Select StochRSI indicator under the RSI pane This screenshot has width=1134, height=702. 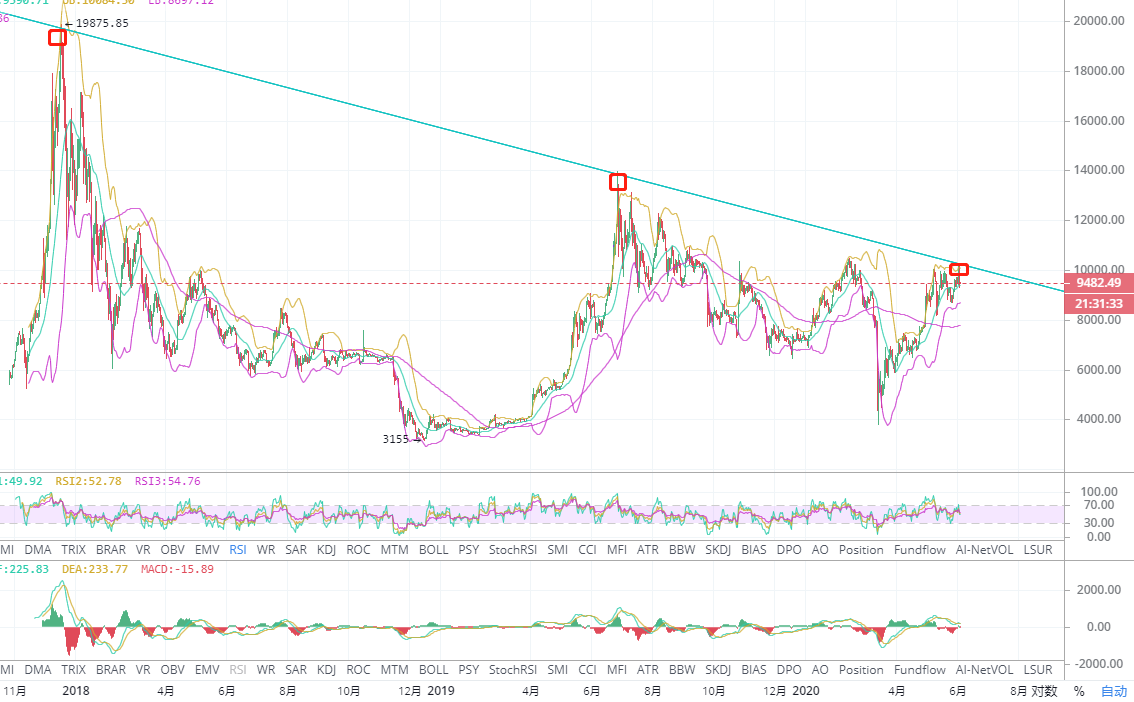513,549
